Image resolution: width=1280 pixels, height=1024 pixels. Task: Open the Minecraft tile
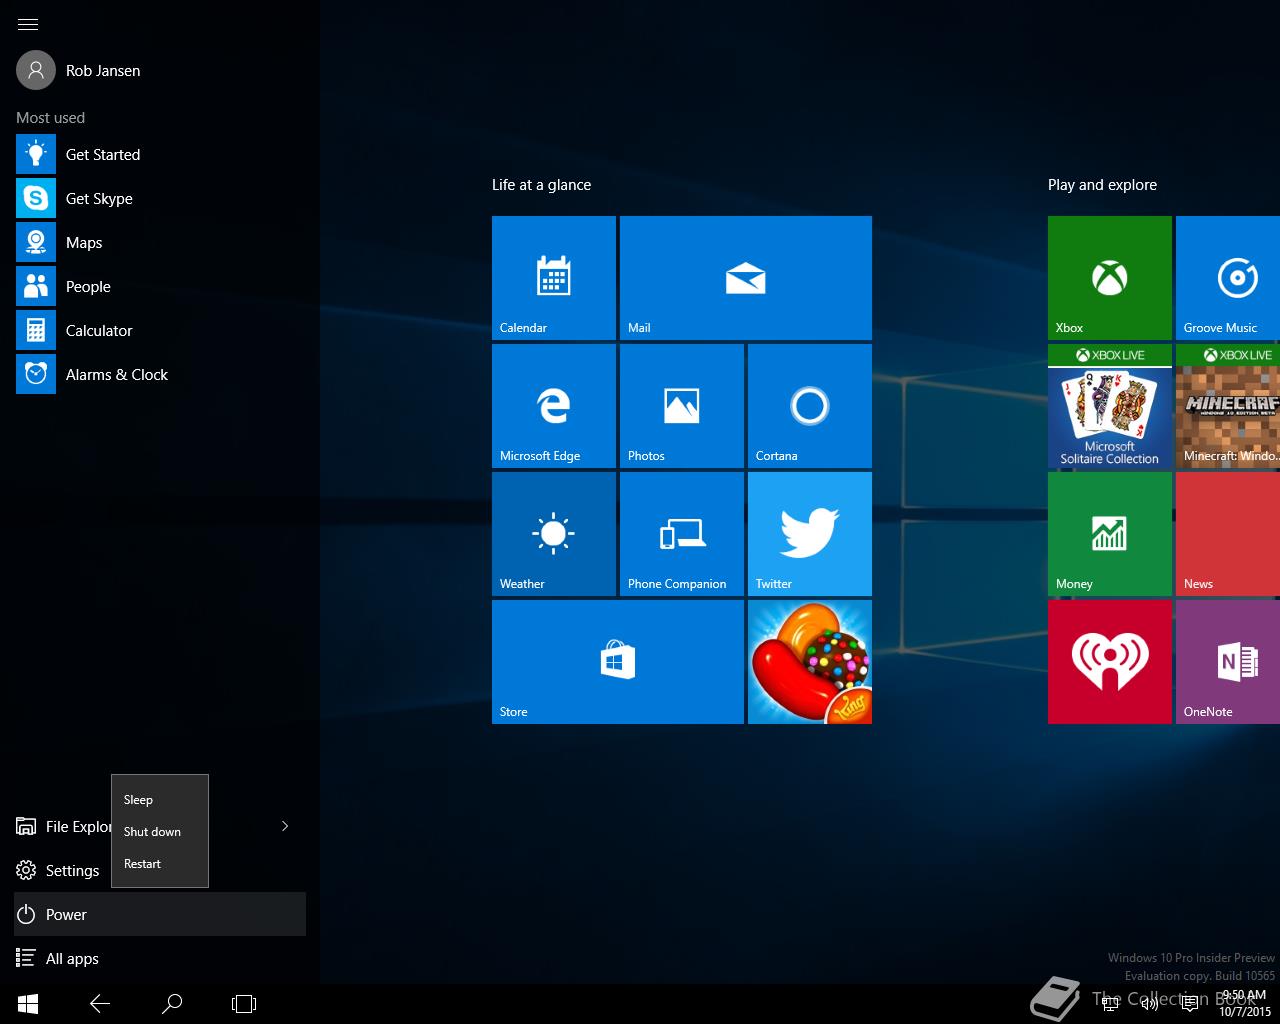point(1228,406)
